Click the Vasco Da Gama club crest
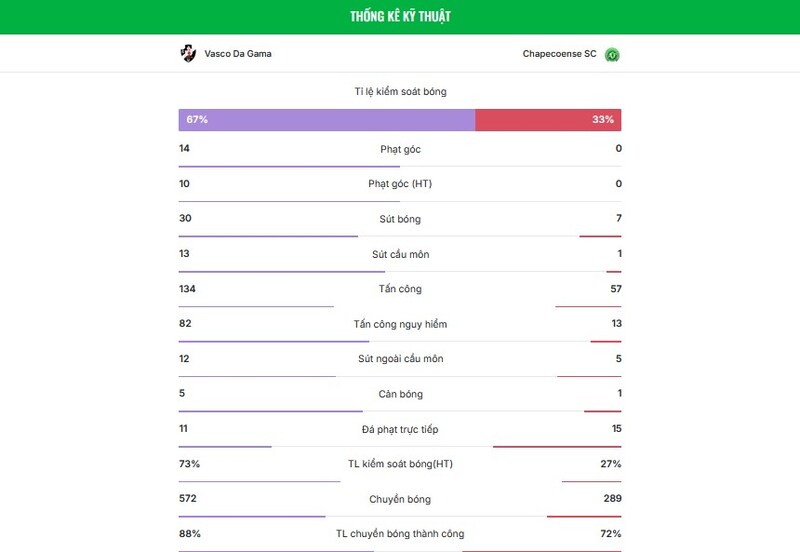 point(187,53)
